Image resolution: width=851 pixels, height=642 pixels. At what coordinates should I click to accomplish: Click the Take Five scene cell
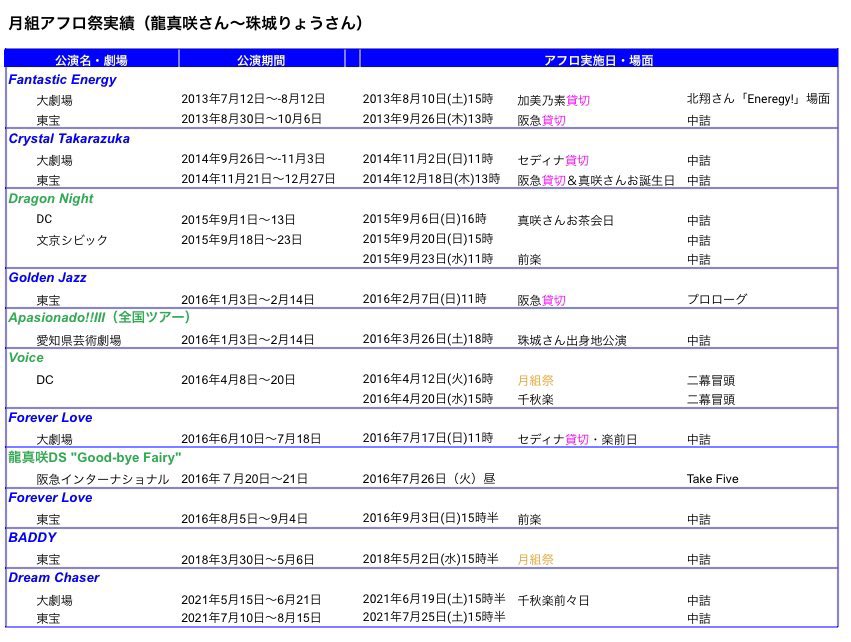713,479
